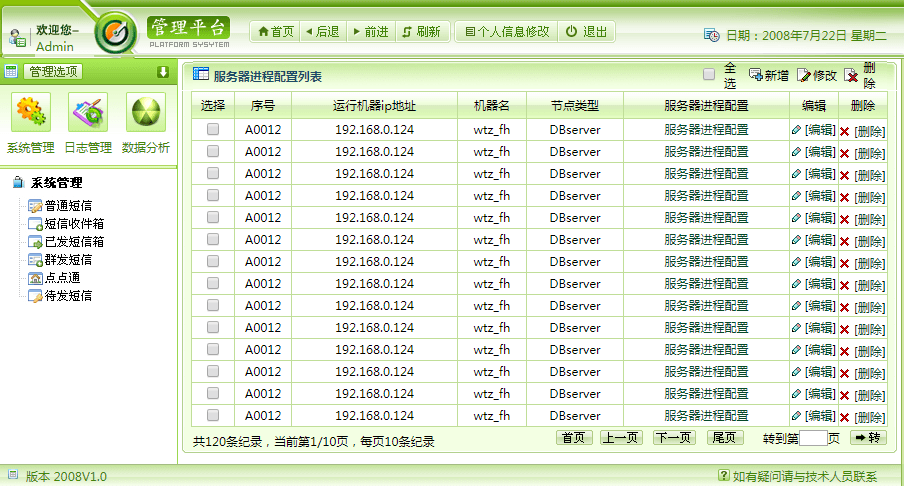Tick the checkbox in the first table row

pyautogui.click(x=213, y=130)
